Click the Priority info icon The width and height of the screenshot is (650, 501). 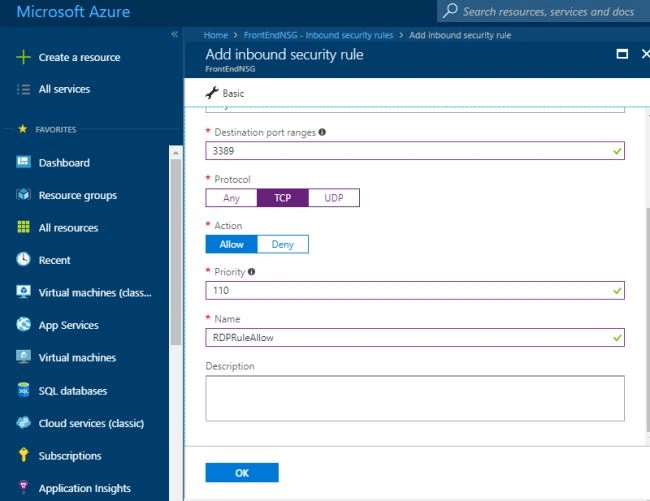click(251, 271)
